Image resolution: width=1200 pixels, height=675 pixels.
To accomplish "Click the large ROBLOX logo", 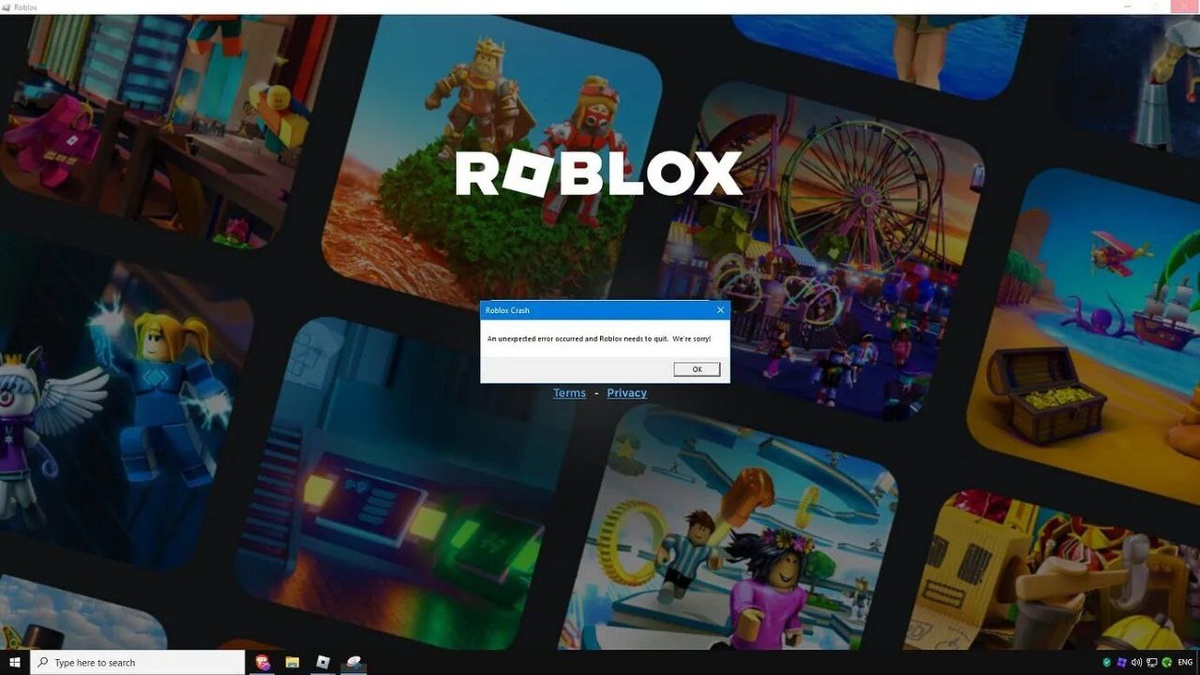I will click(x=599, y=174).
